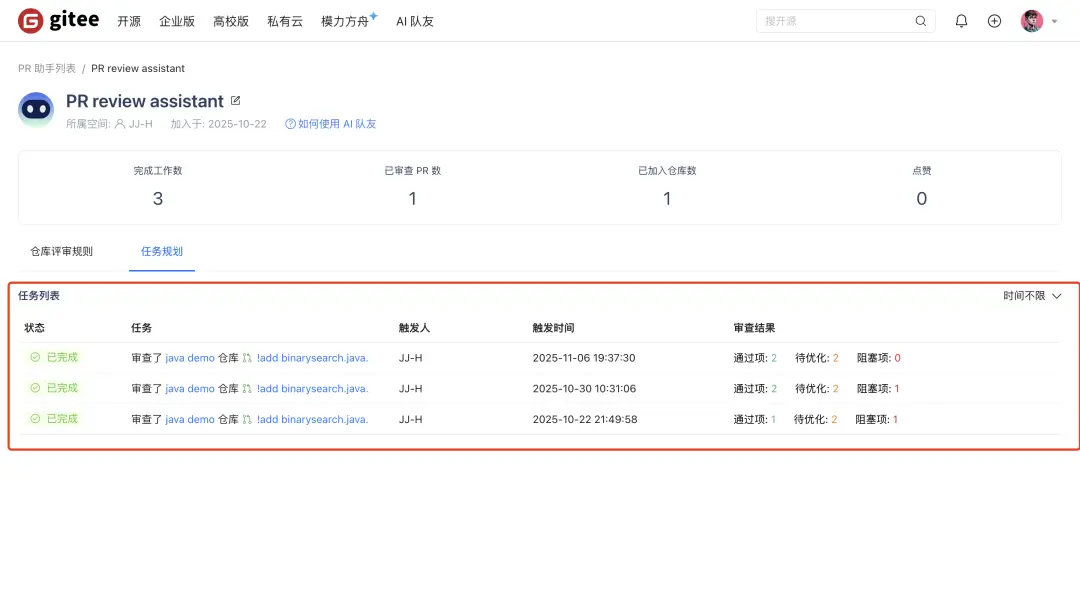Click the 触发时间 column header

coord(553,328)
